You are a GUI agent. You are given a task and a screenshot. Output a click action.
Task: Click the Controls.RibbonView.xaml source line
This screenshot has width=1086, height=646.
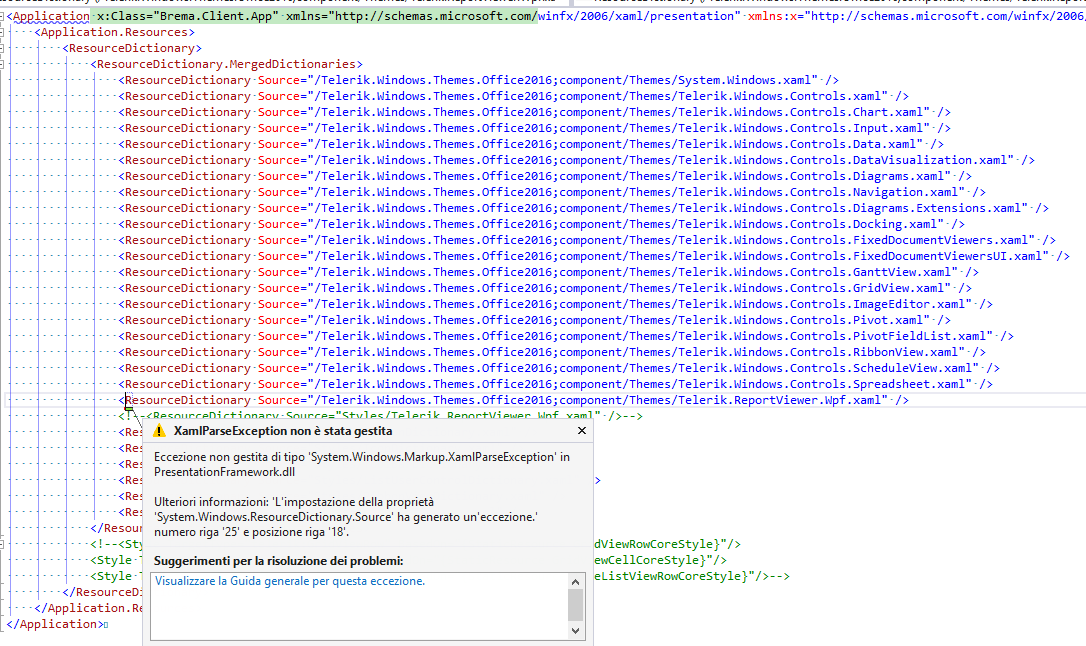[x=551, y=350]
